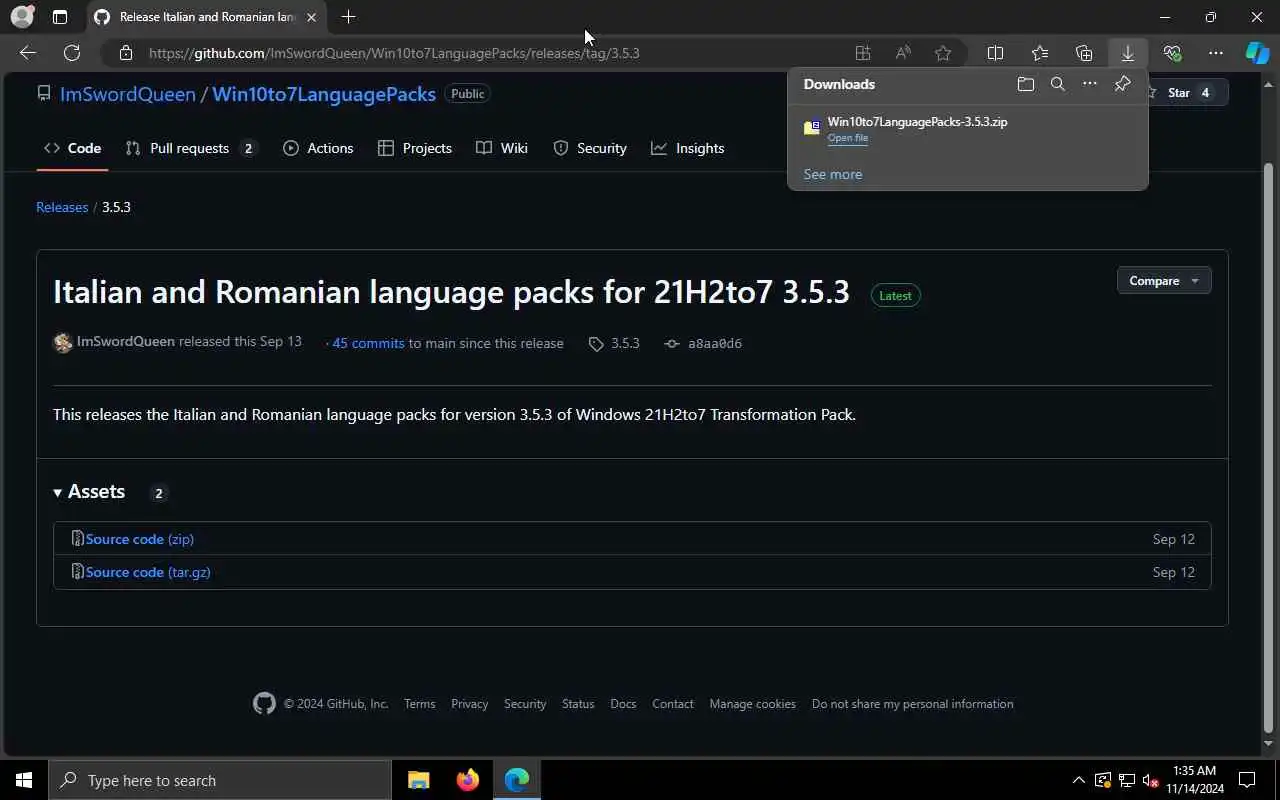Open Firefox from taskbar
Image resolution: width=1280 pixels, height=800 pixels.
click(467, 780)
